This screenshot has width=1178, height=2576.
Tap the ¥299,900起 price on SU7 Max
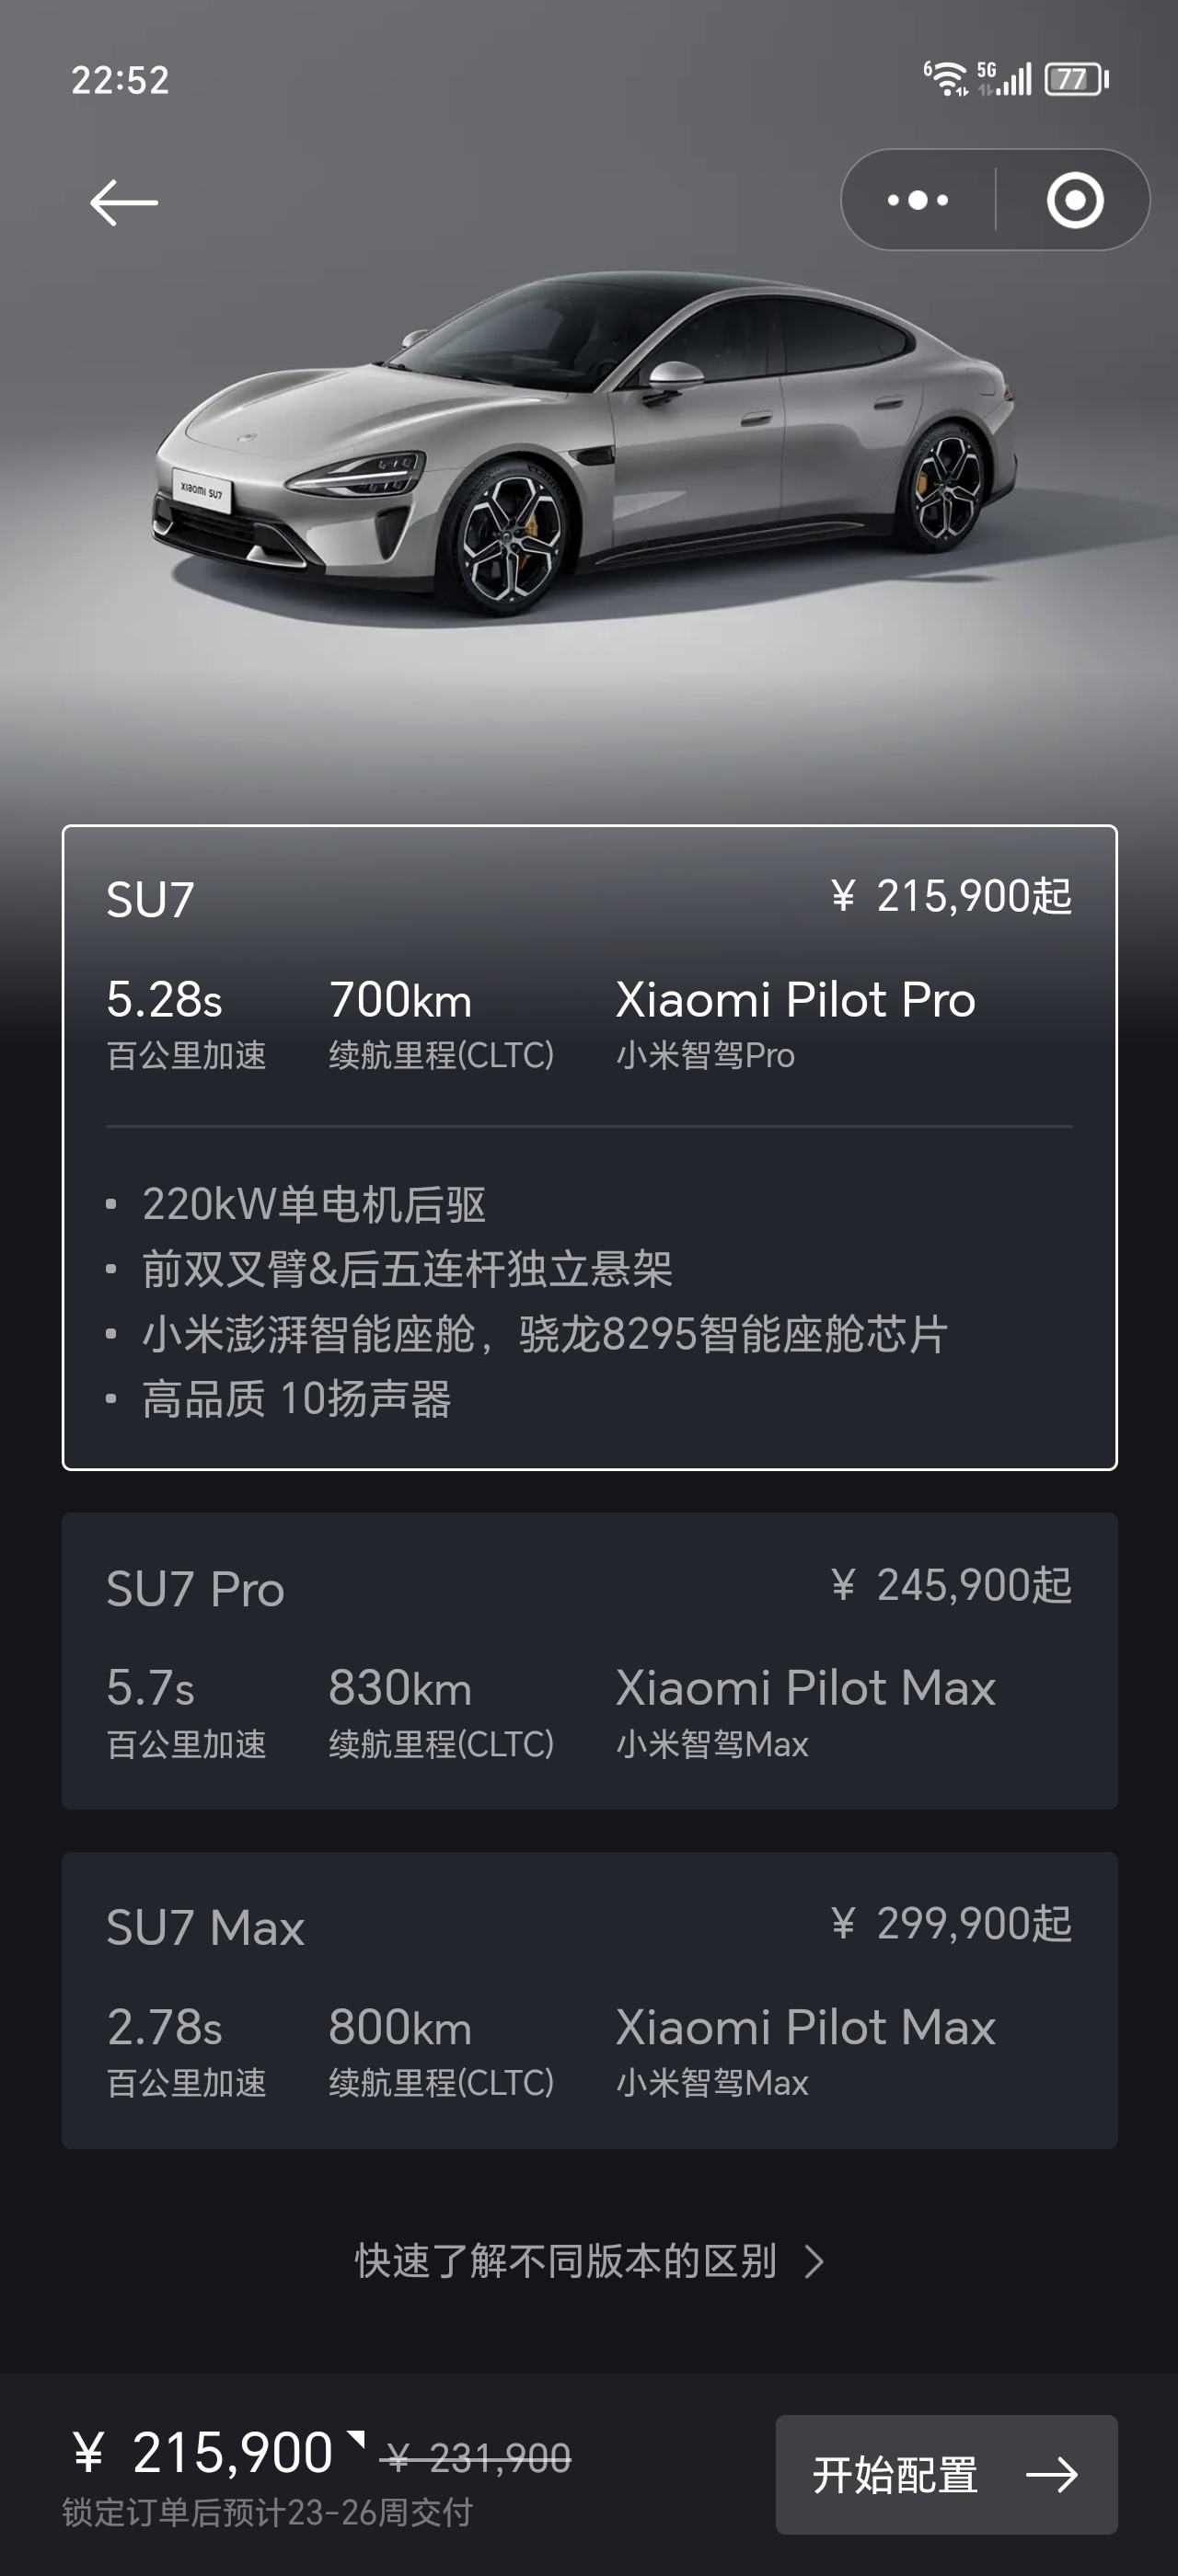click(952, 1924)
